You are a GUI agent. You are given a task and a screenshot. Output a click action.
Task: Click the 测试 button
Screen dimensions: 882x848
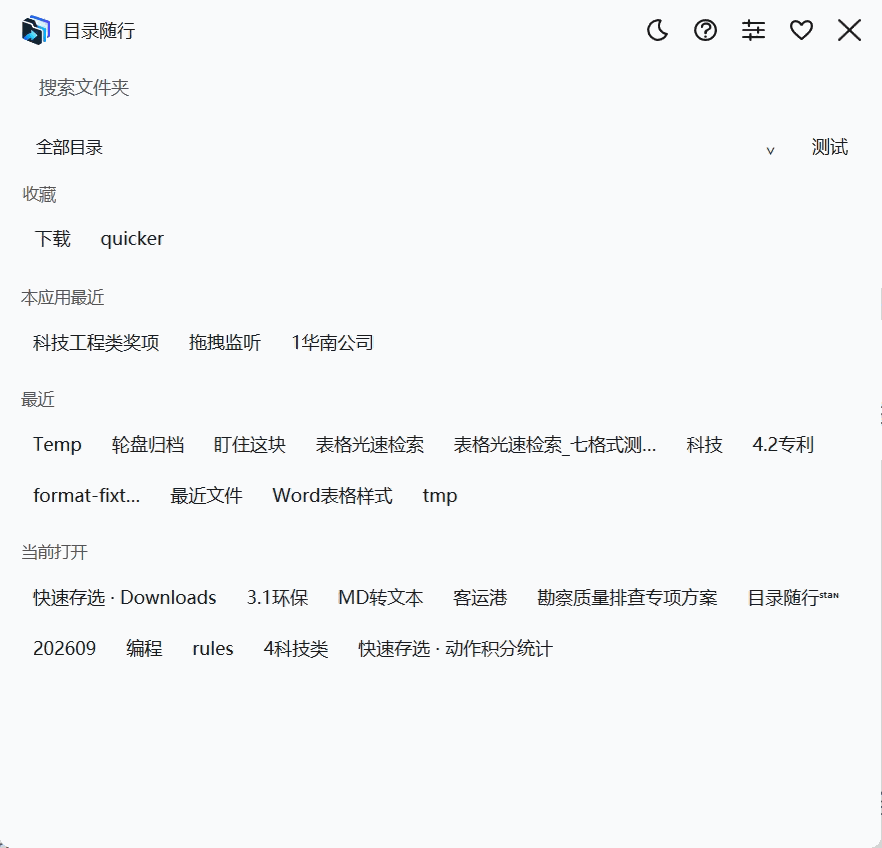pos(830,147)
